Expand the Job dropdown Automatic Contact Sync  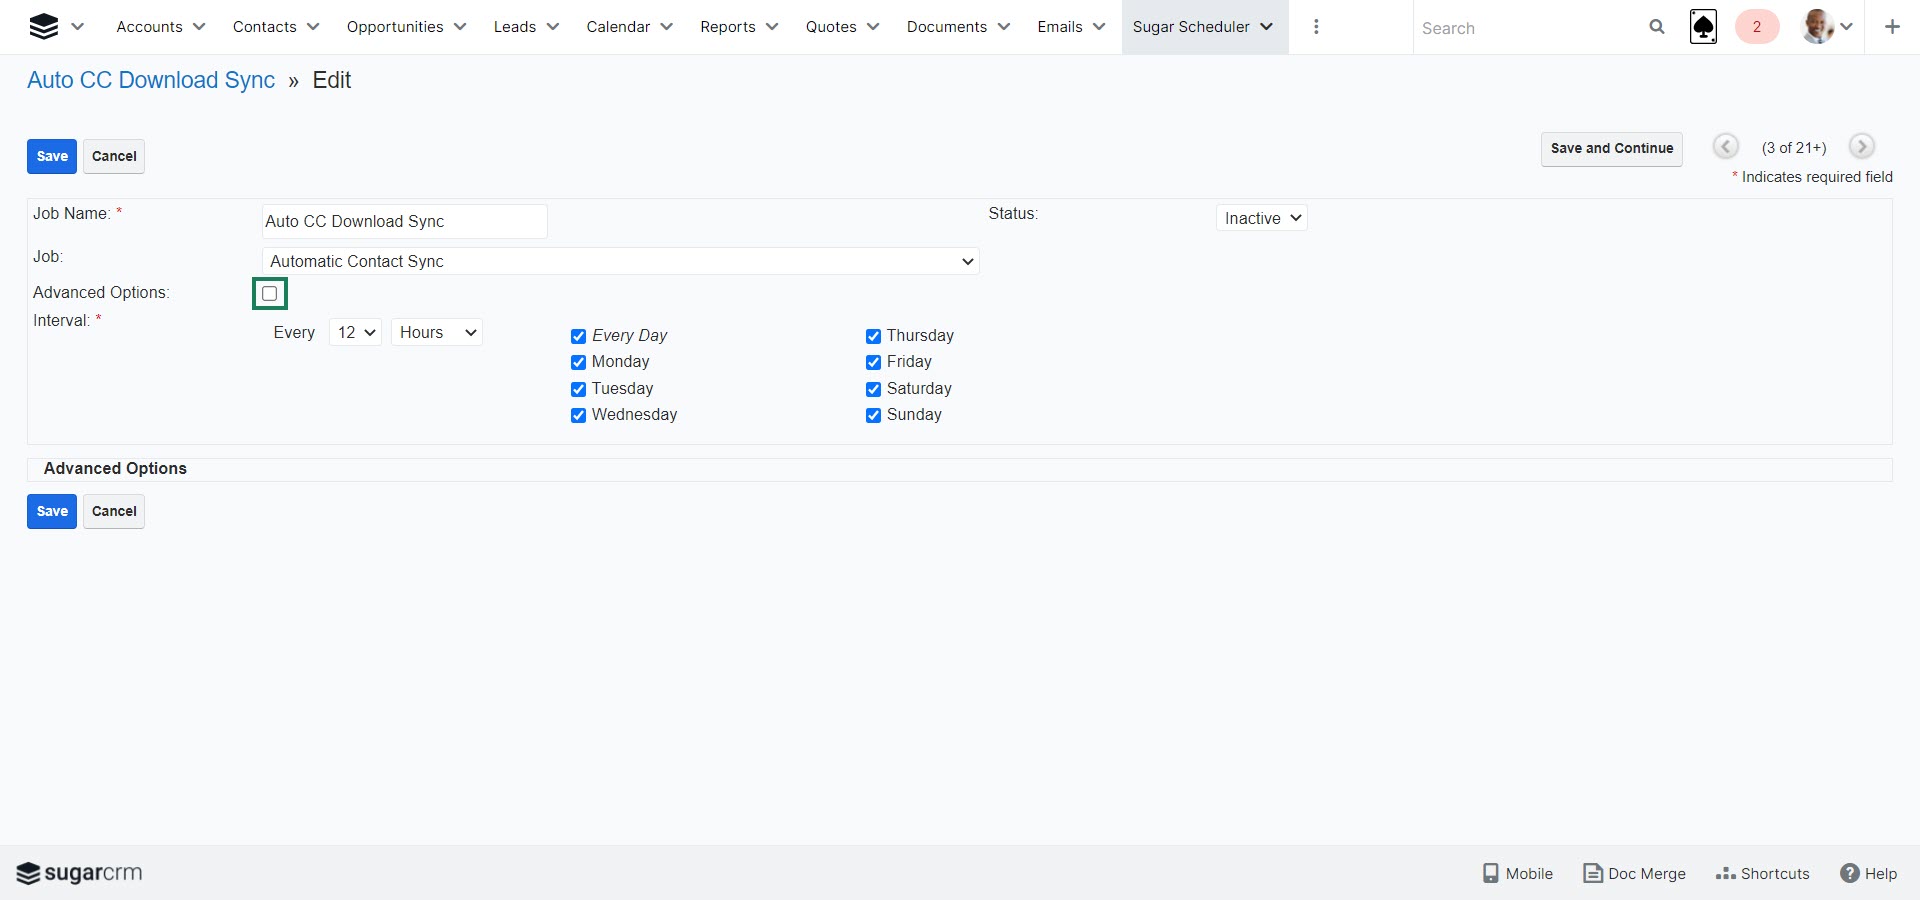click(620, 261)
